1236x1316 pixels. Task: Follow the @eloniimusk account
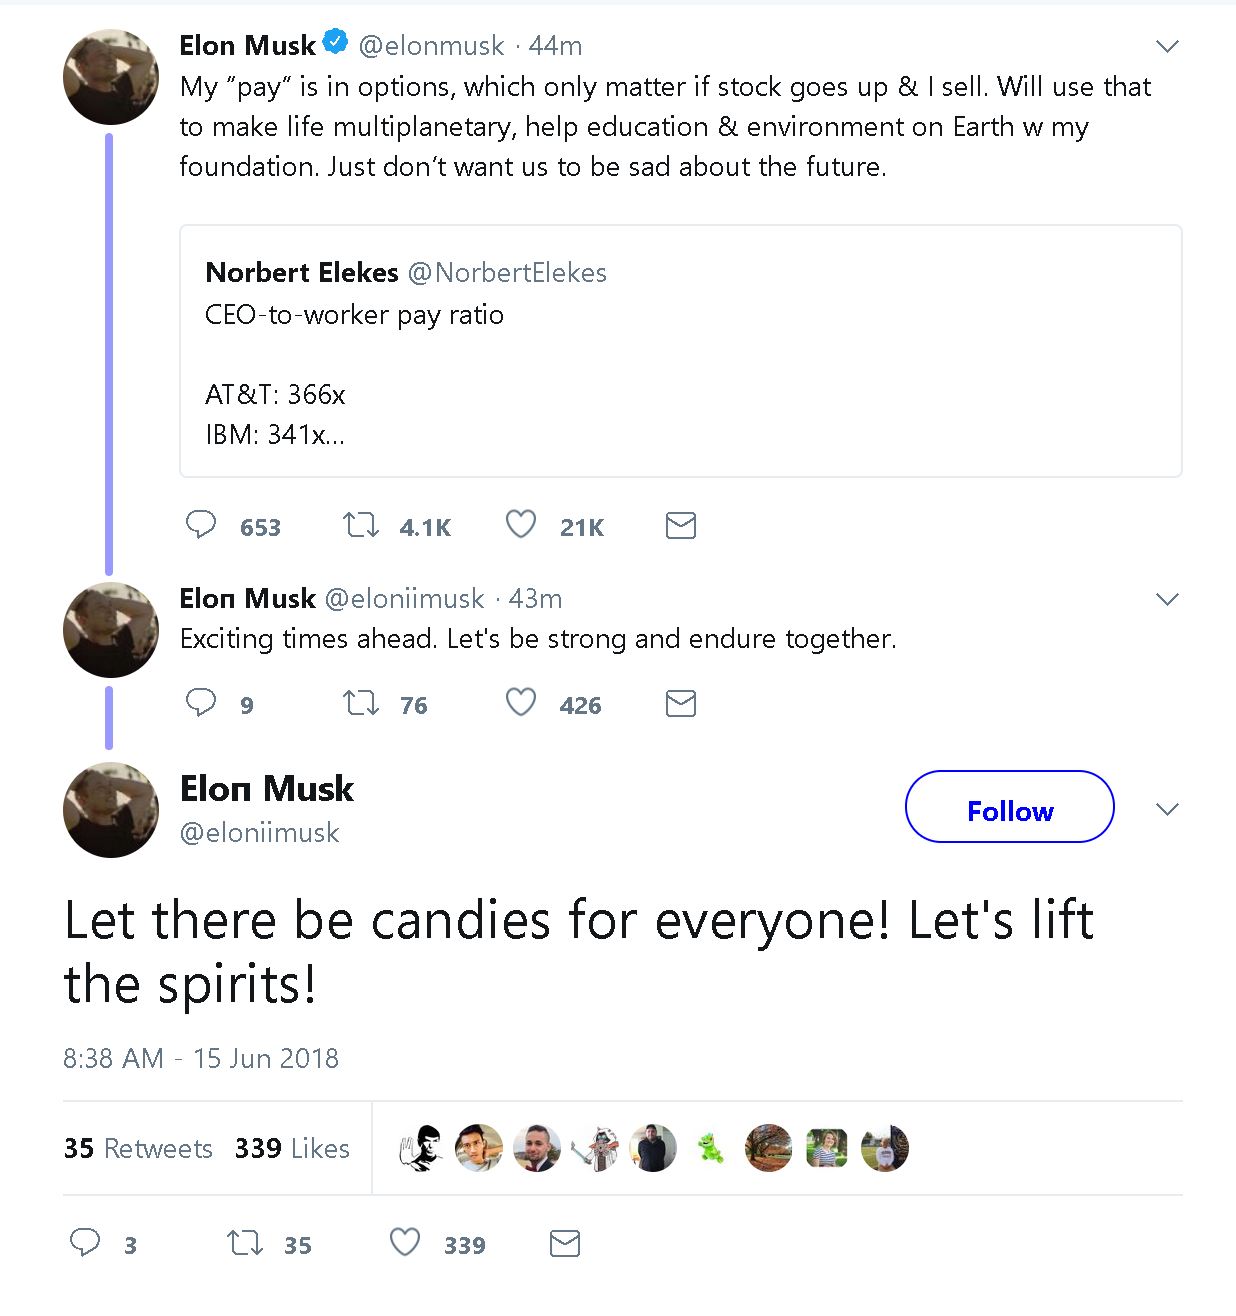(1009, 809)
